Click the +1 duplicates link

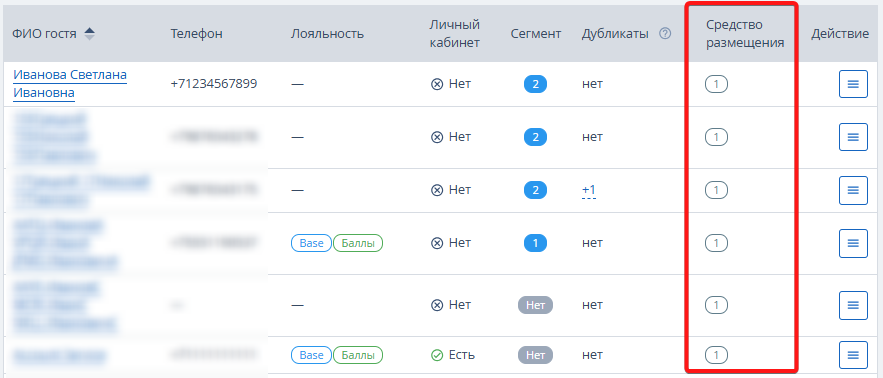[x=589, y=190]
